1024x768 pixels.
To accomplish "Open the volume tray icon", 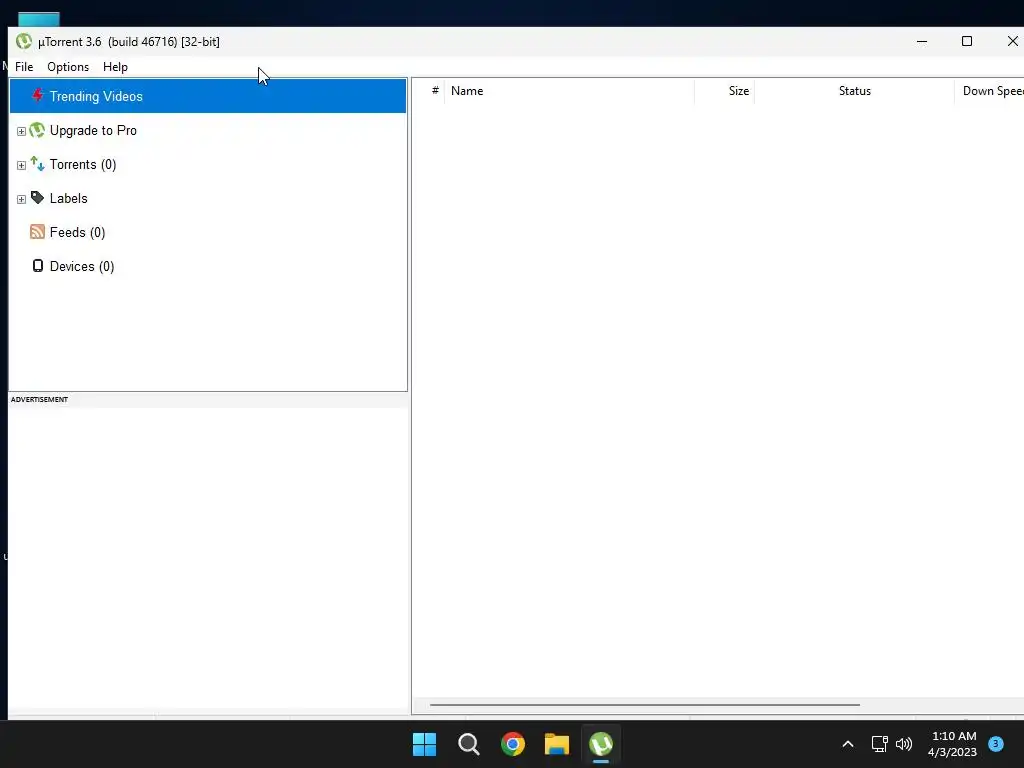I will [904, 744].
